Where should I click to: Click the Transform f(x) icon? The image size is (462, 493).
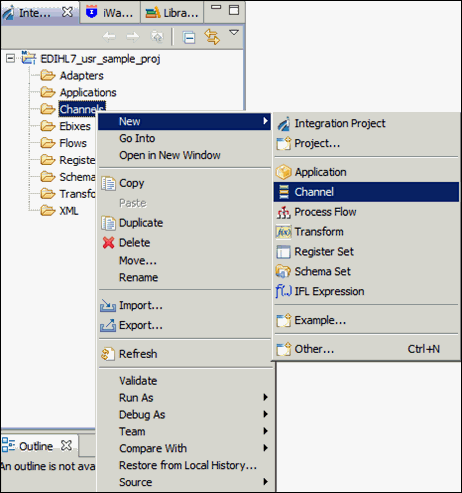(283, 232)
